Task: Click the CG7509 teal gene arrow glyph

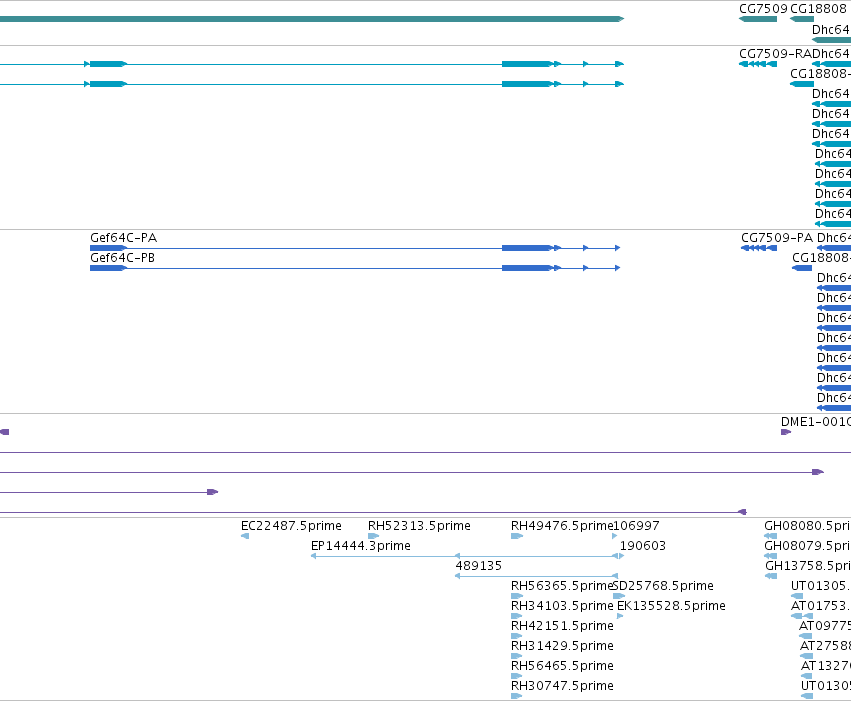Action: click(758, 19)
